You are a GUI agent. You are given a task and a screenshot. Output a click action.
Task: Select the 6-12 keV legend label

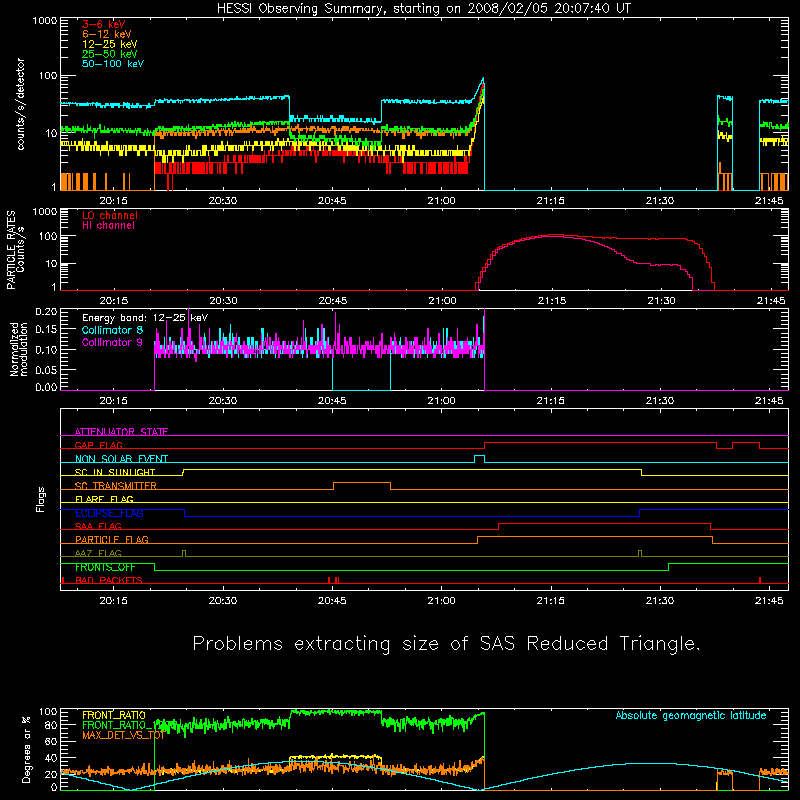click(x=107, y=34)
